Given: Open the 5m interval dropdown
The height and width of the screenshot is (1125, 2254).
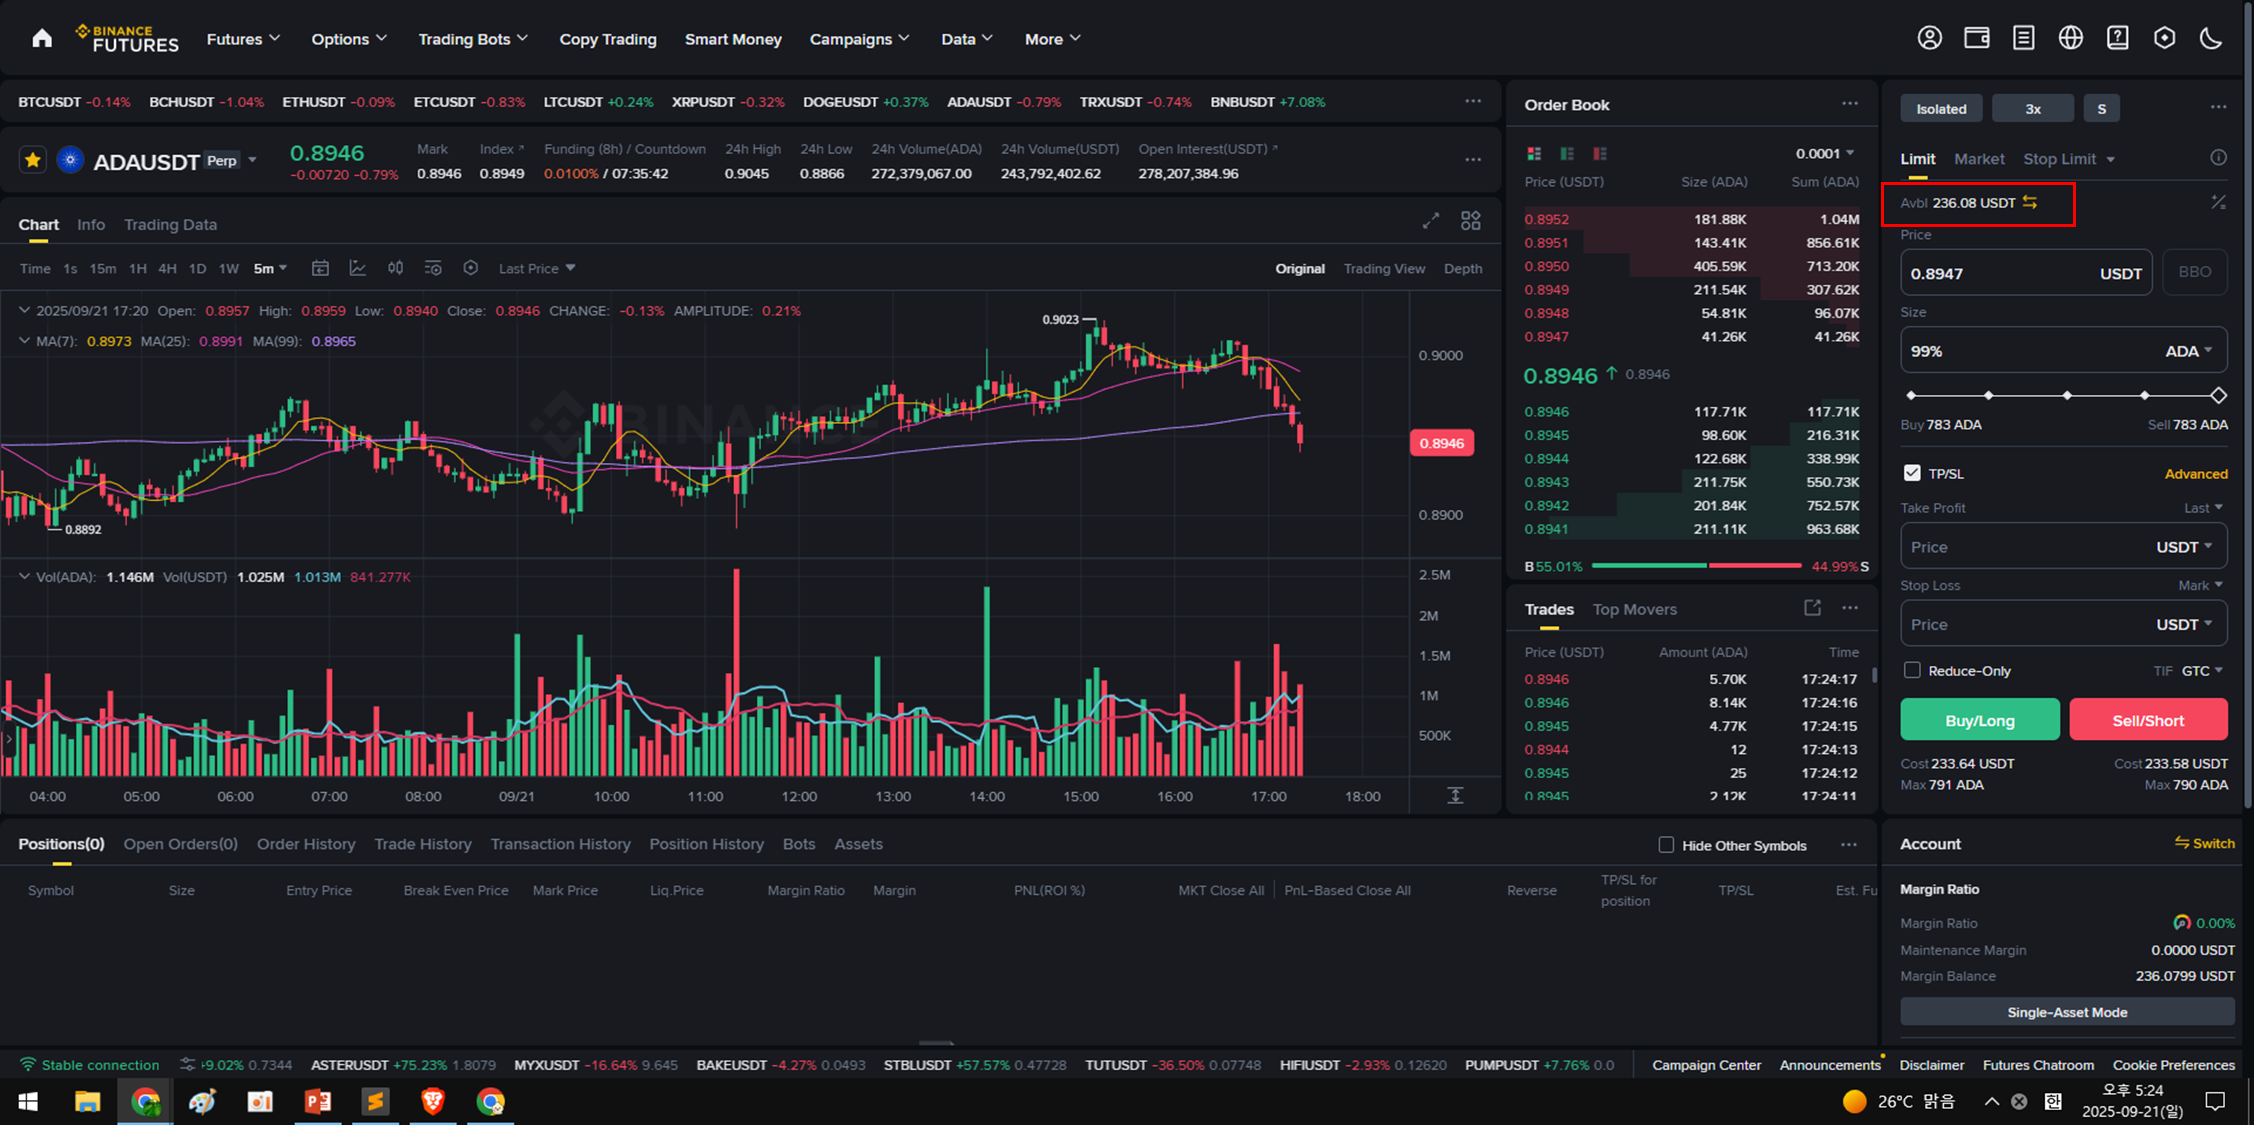Looking at the screenshot, I should coord(270,268).
